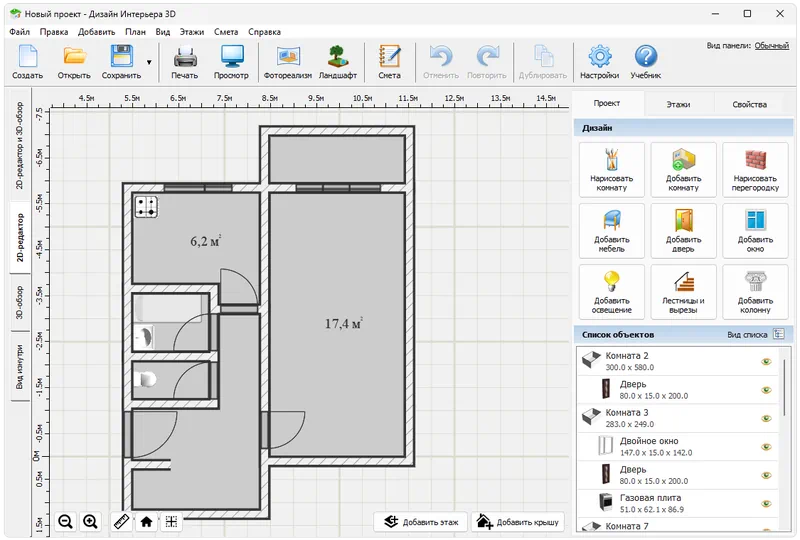Click the Дублировать toolbar icon
The image size is (800, 540).
tap(543, 62)
